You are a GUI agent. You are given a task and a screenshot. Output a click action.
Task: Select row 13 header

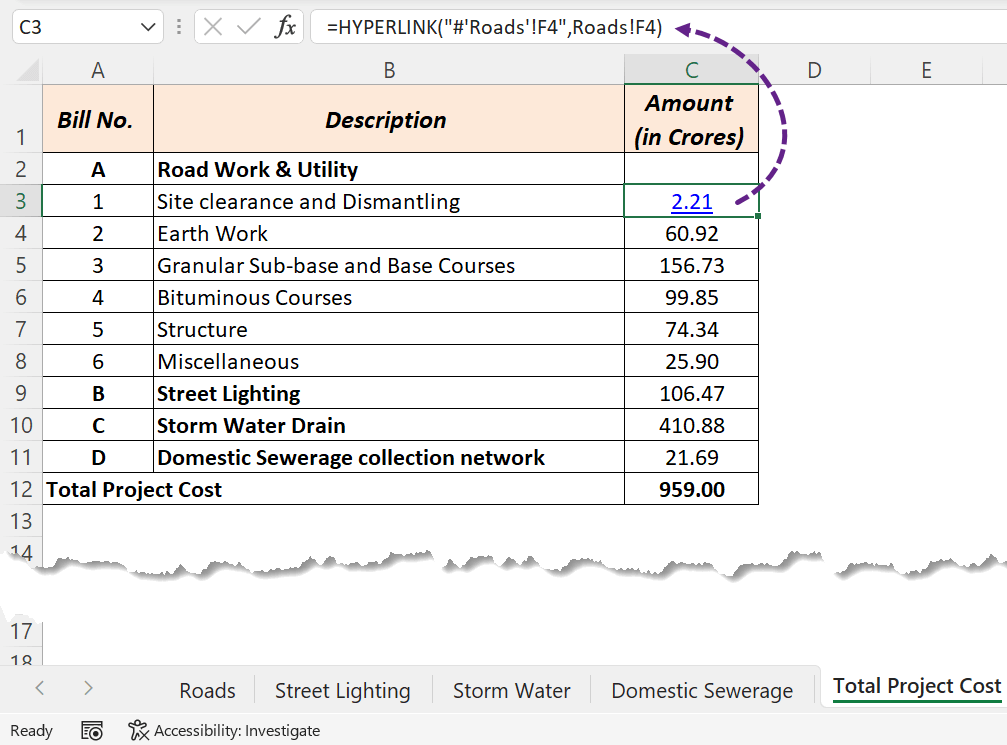21,521
